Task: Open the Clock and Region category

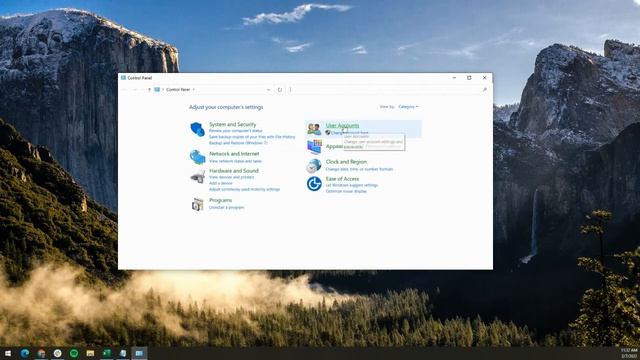Action: (346, 162)
